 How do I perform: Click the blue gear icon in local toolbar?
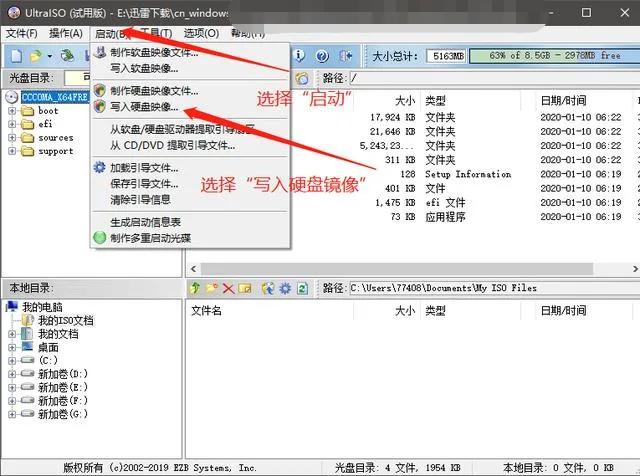[x=285, y=289]
